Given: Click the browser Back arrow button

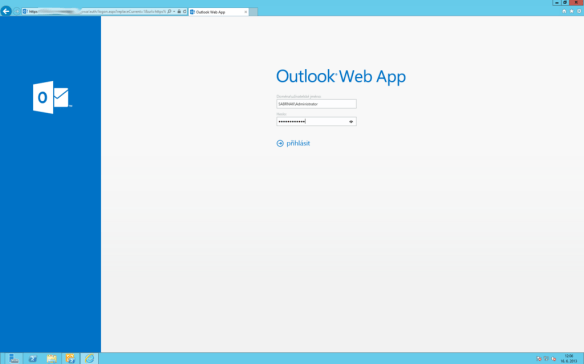Looking at the screenshot, I should (x=6, y=11).
